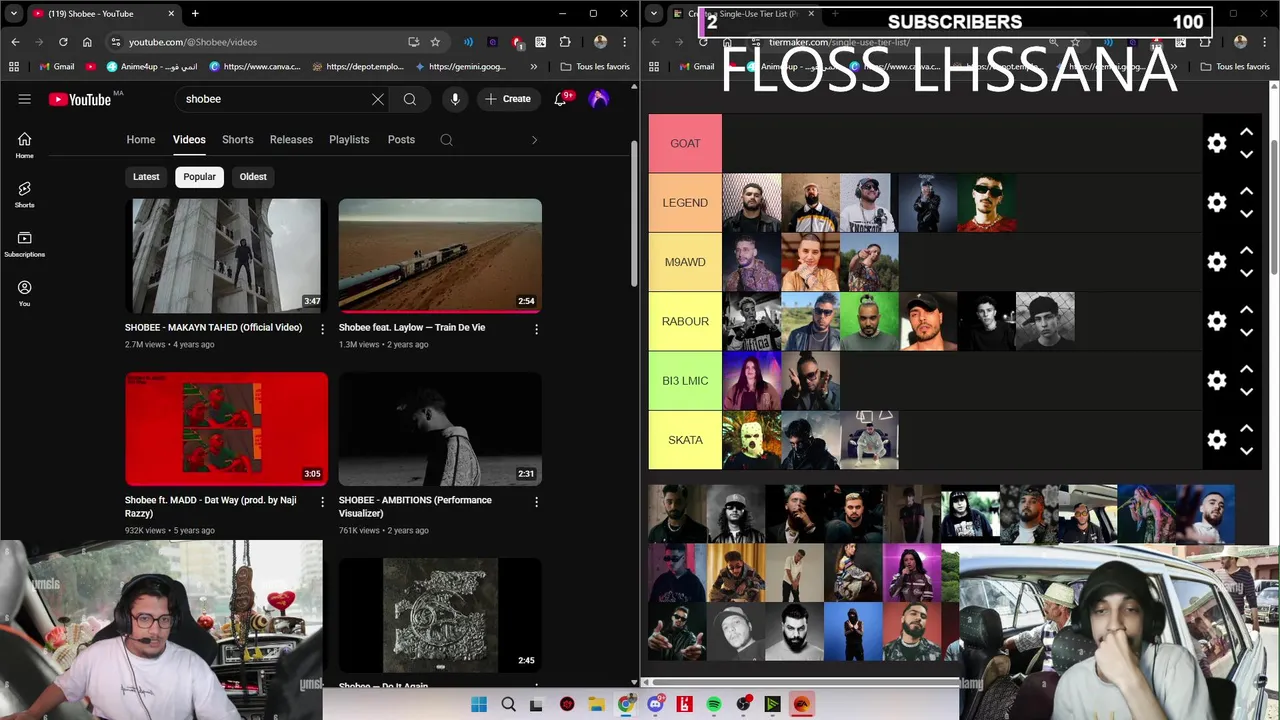Move SKATA tier row down
Viewport: 1280px width, 720px height.
coord(1246,451)
